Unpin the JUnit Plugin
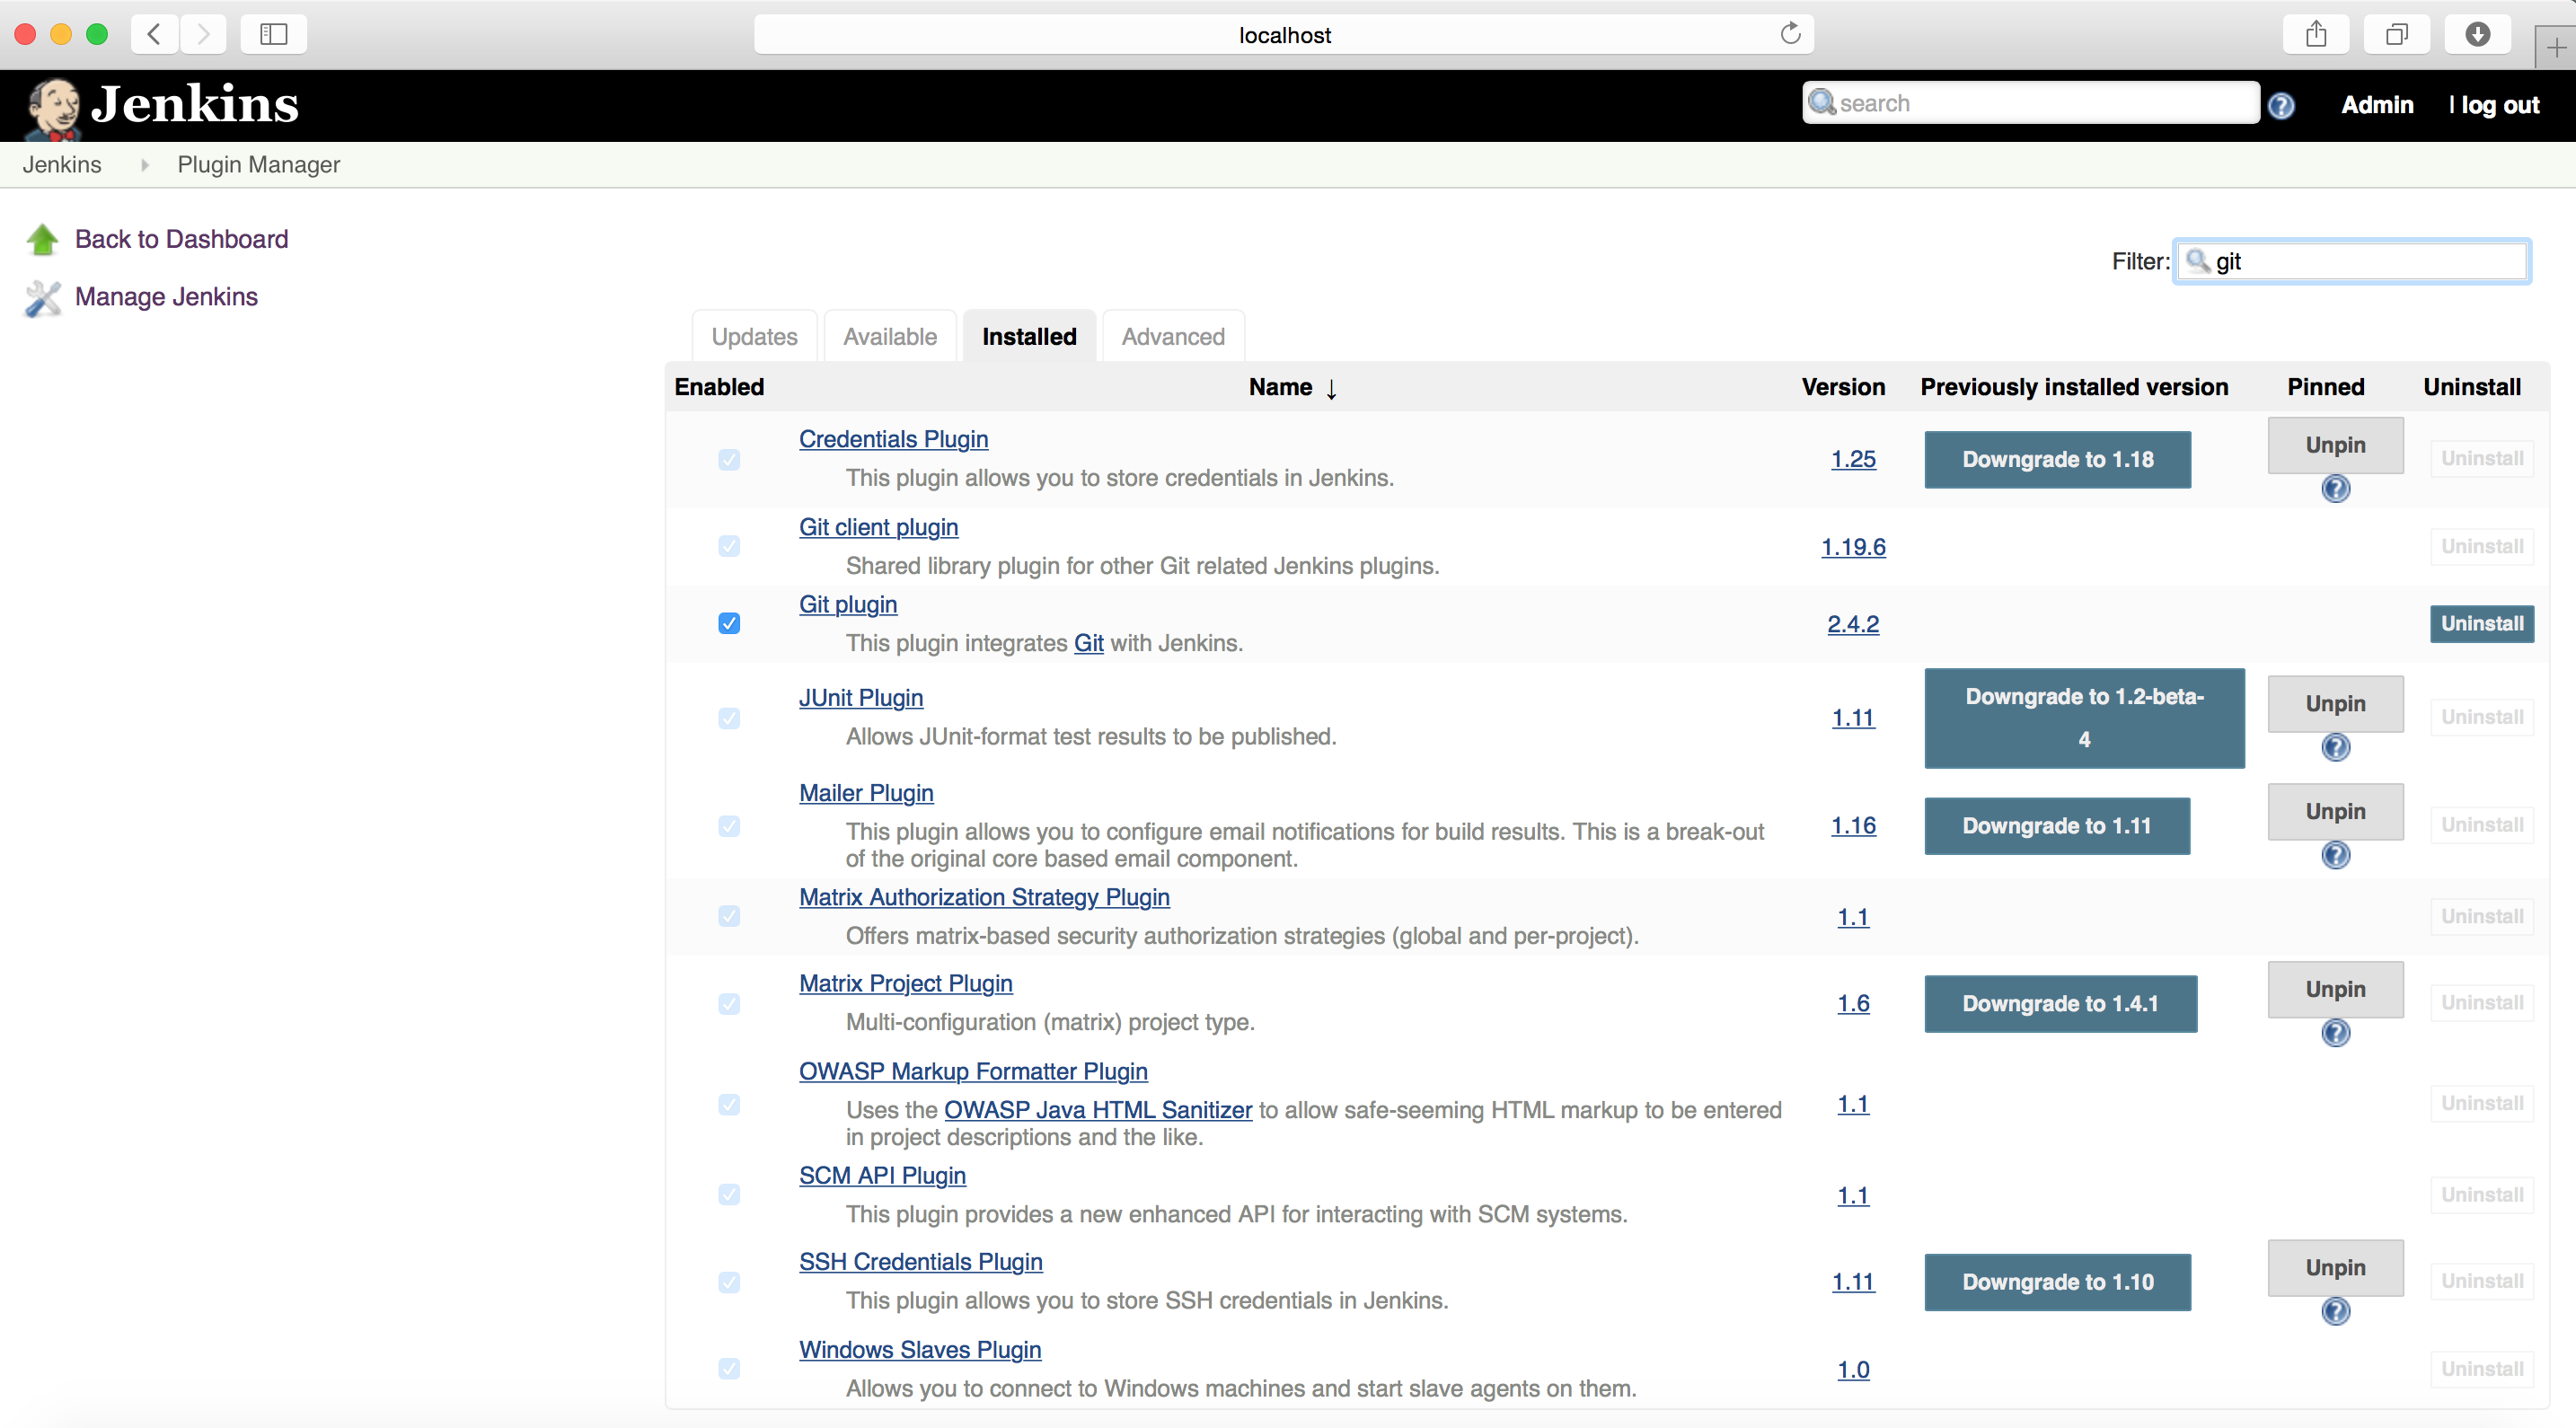The image size is (2576, 1428). [x=2335, y=704]
